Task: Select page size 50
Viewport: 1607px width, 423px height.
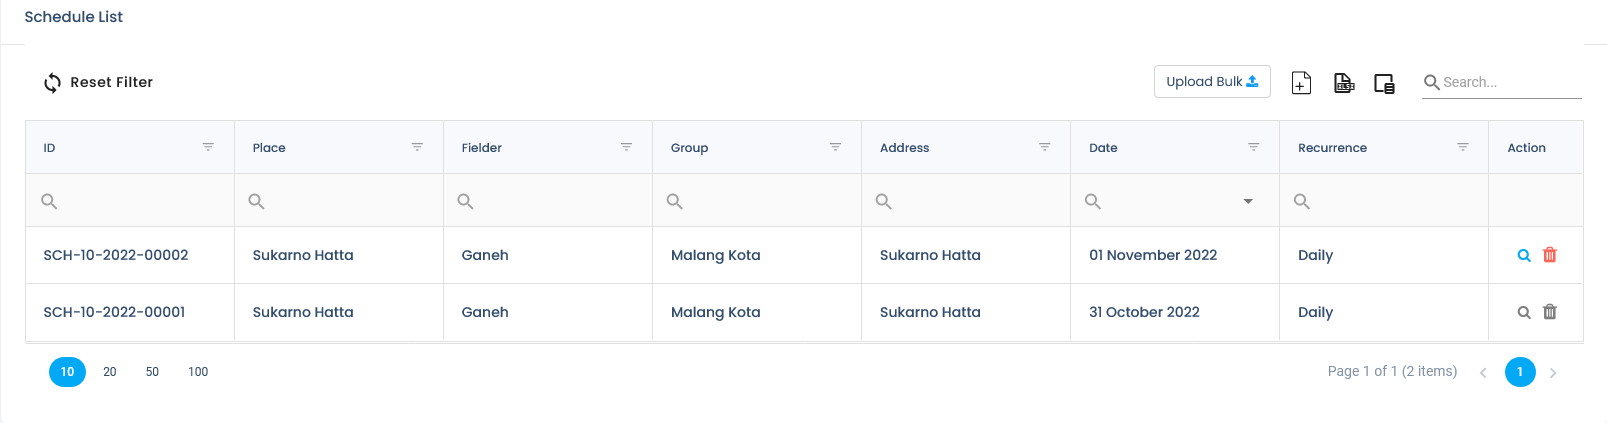Action: coord(152,372)
